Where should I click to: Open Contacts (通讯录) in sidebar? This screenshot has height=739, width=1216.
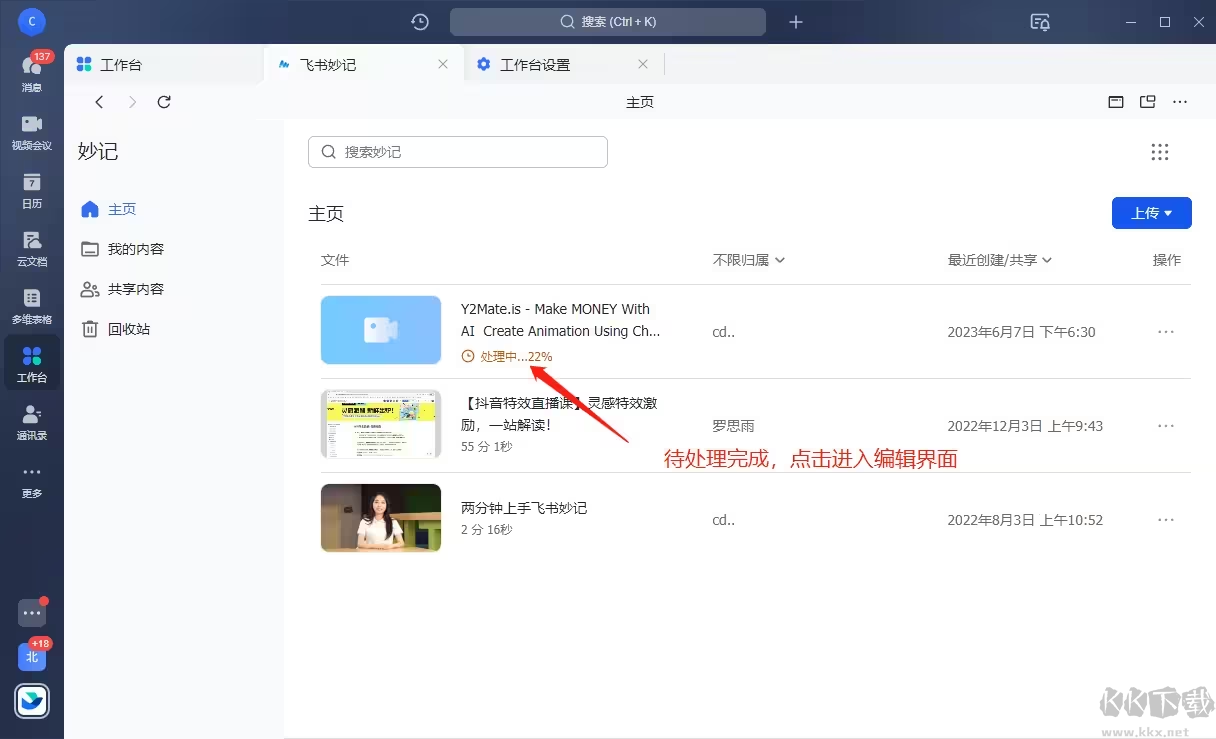click(32, 421)
